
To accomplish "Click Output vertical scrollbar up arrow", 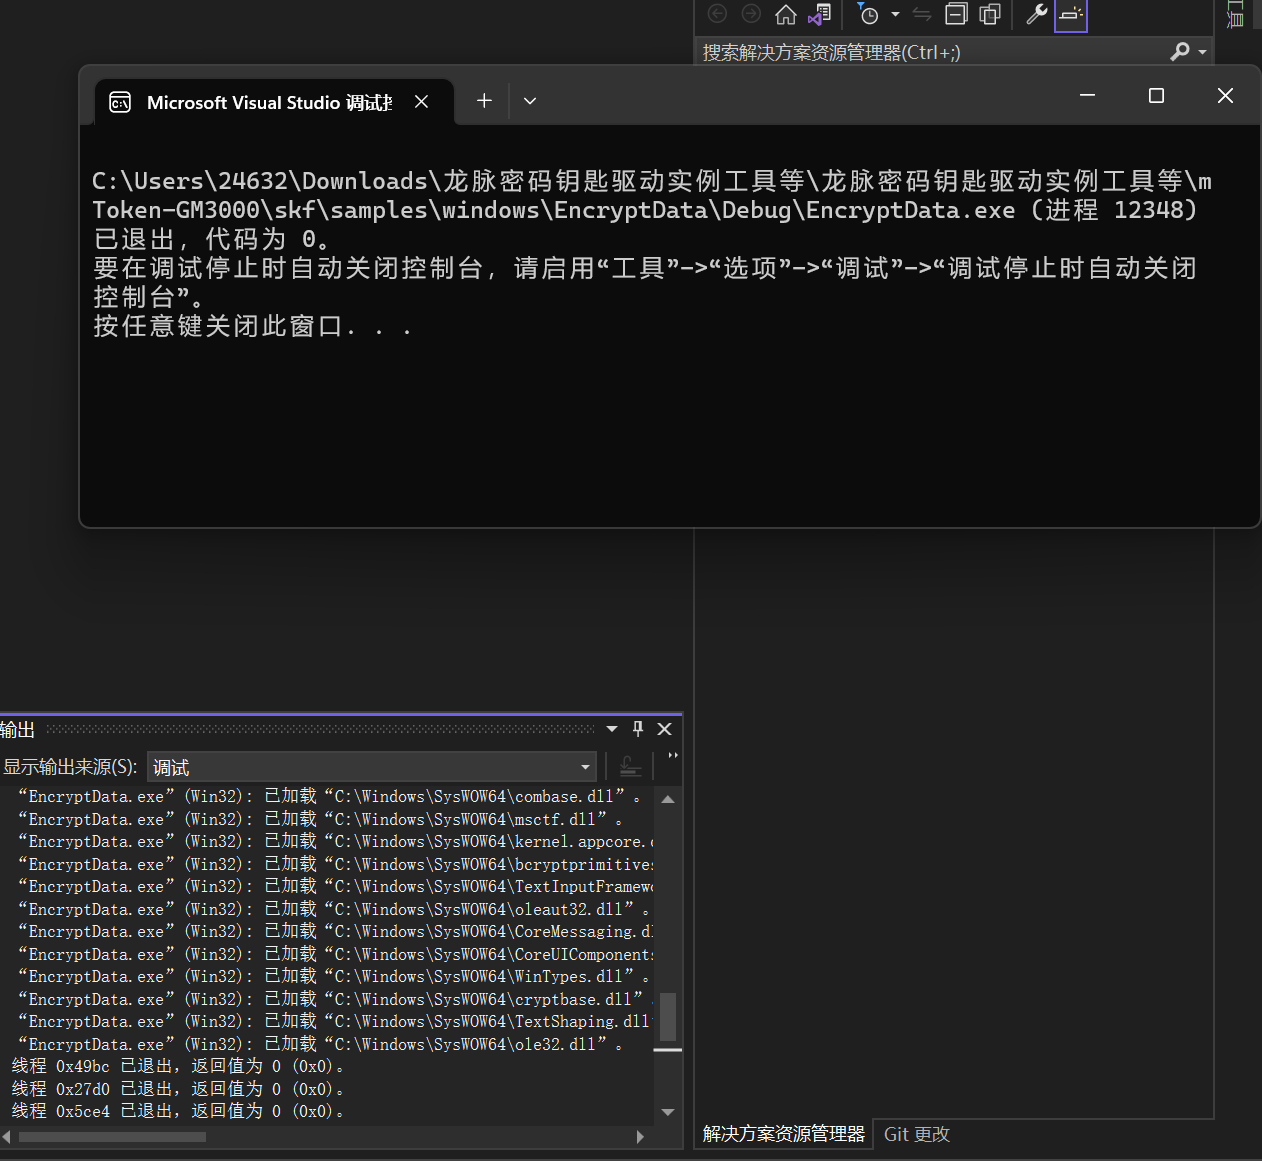I will [x=668, y=799].
